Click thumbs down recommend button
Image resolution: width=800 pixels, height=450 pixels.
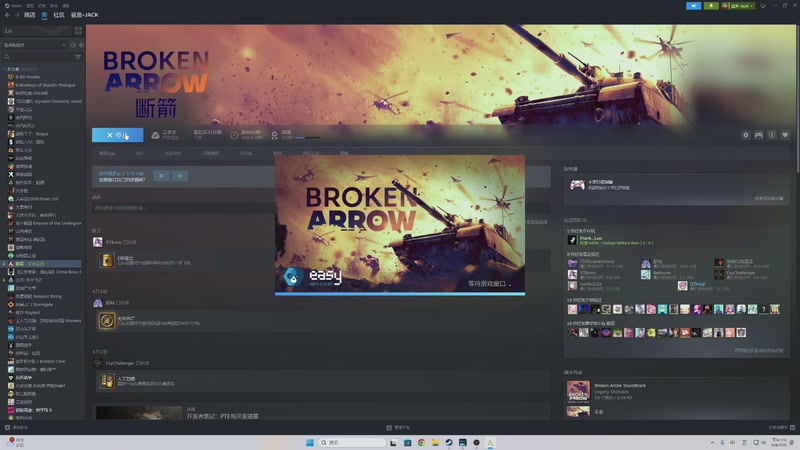(180, 176)
